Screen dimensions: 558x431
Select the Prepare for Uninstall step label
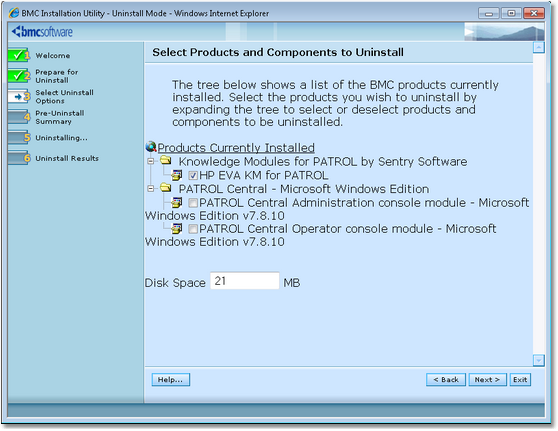coord(57,76)
